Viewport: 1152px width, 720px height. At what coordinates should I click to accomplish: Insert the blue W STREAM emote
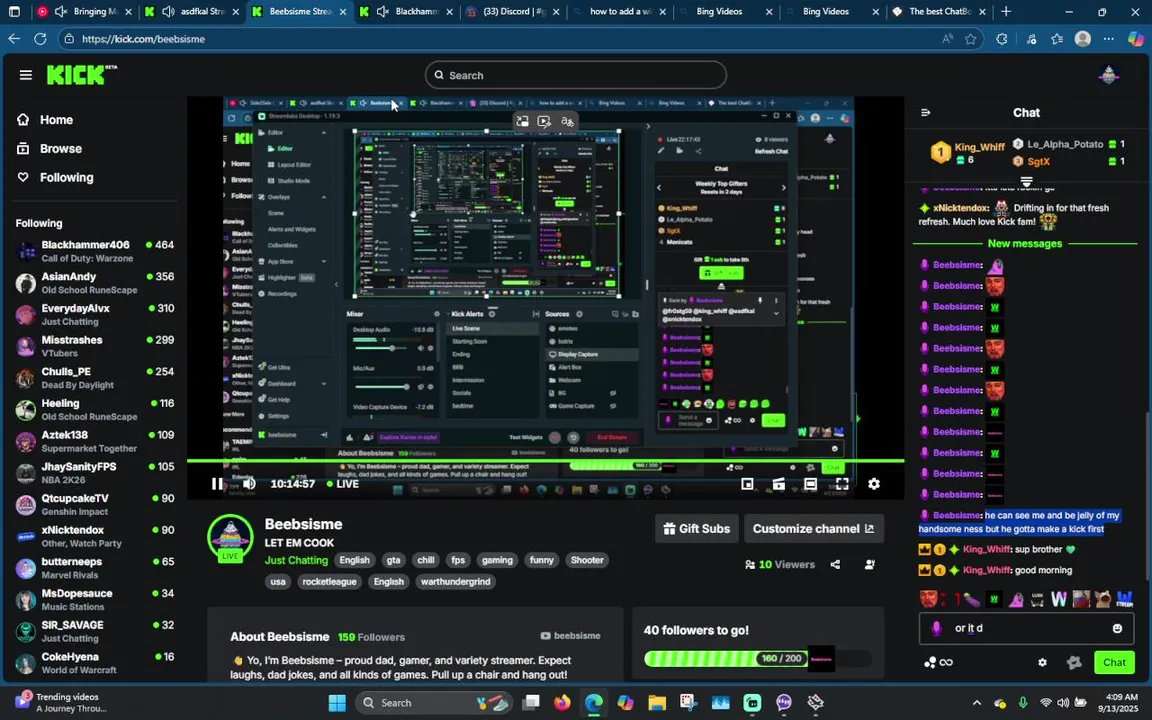pos(1124,600)
